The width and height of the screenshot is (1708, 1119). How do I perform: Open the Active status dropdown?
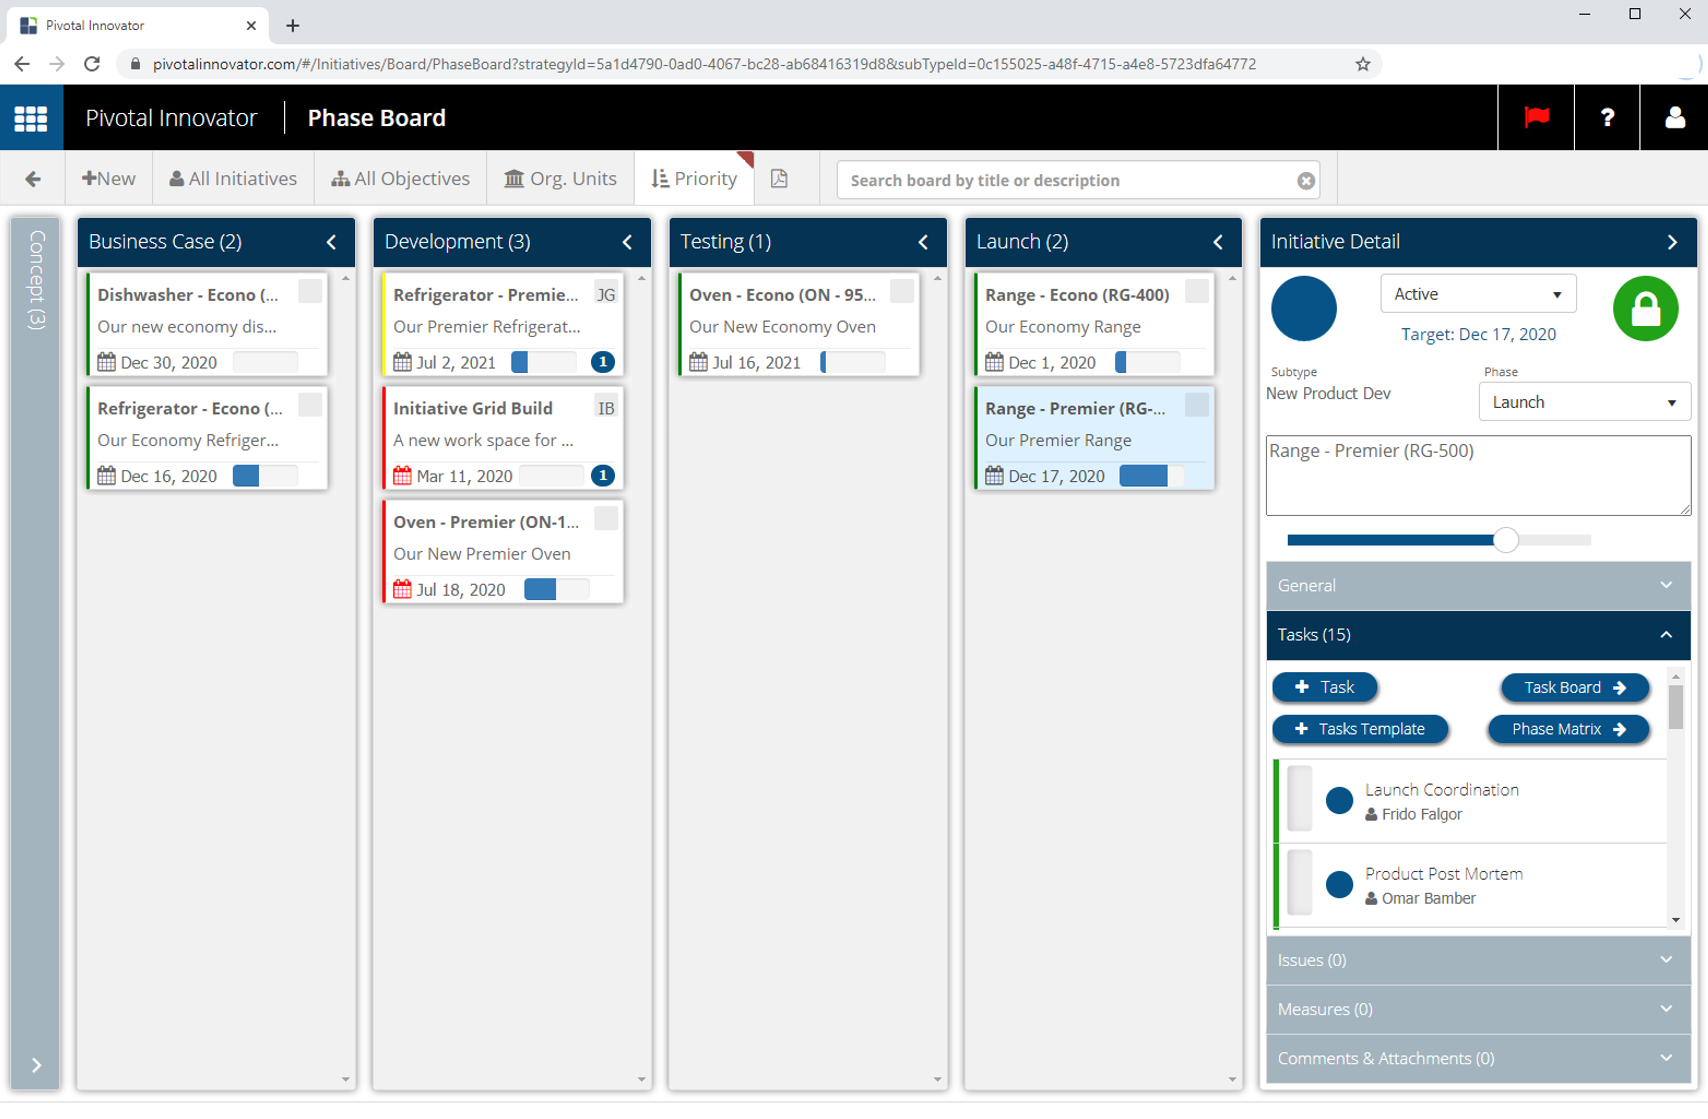1478,294
